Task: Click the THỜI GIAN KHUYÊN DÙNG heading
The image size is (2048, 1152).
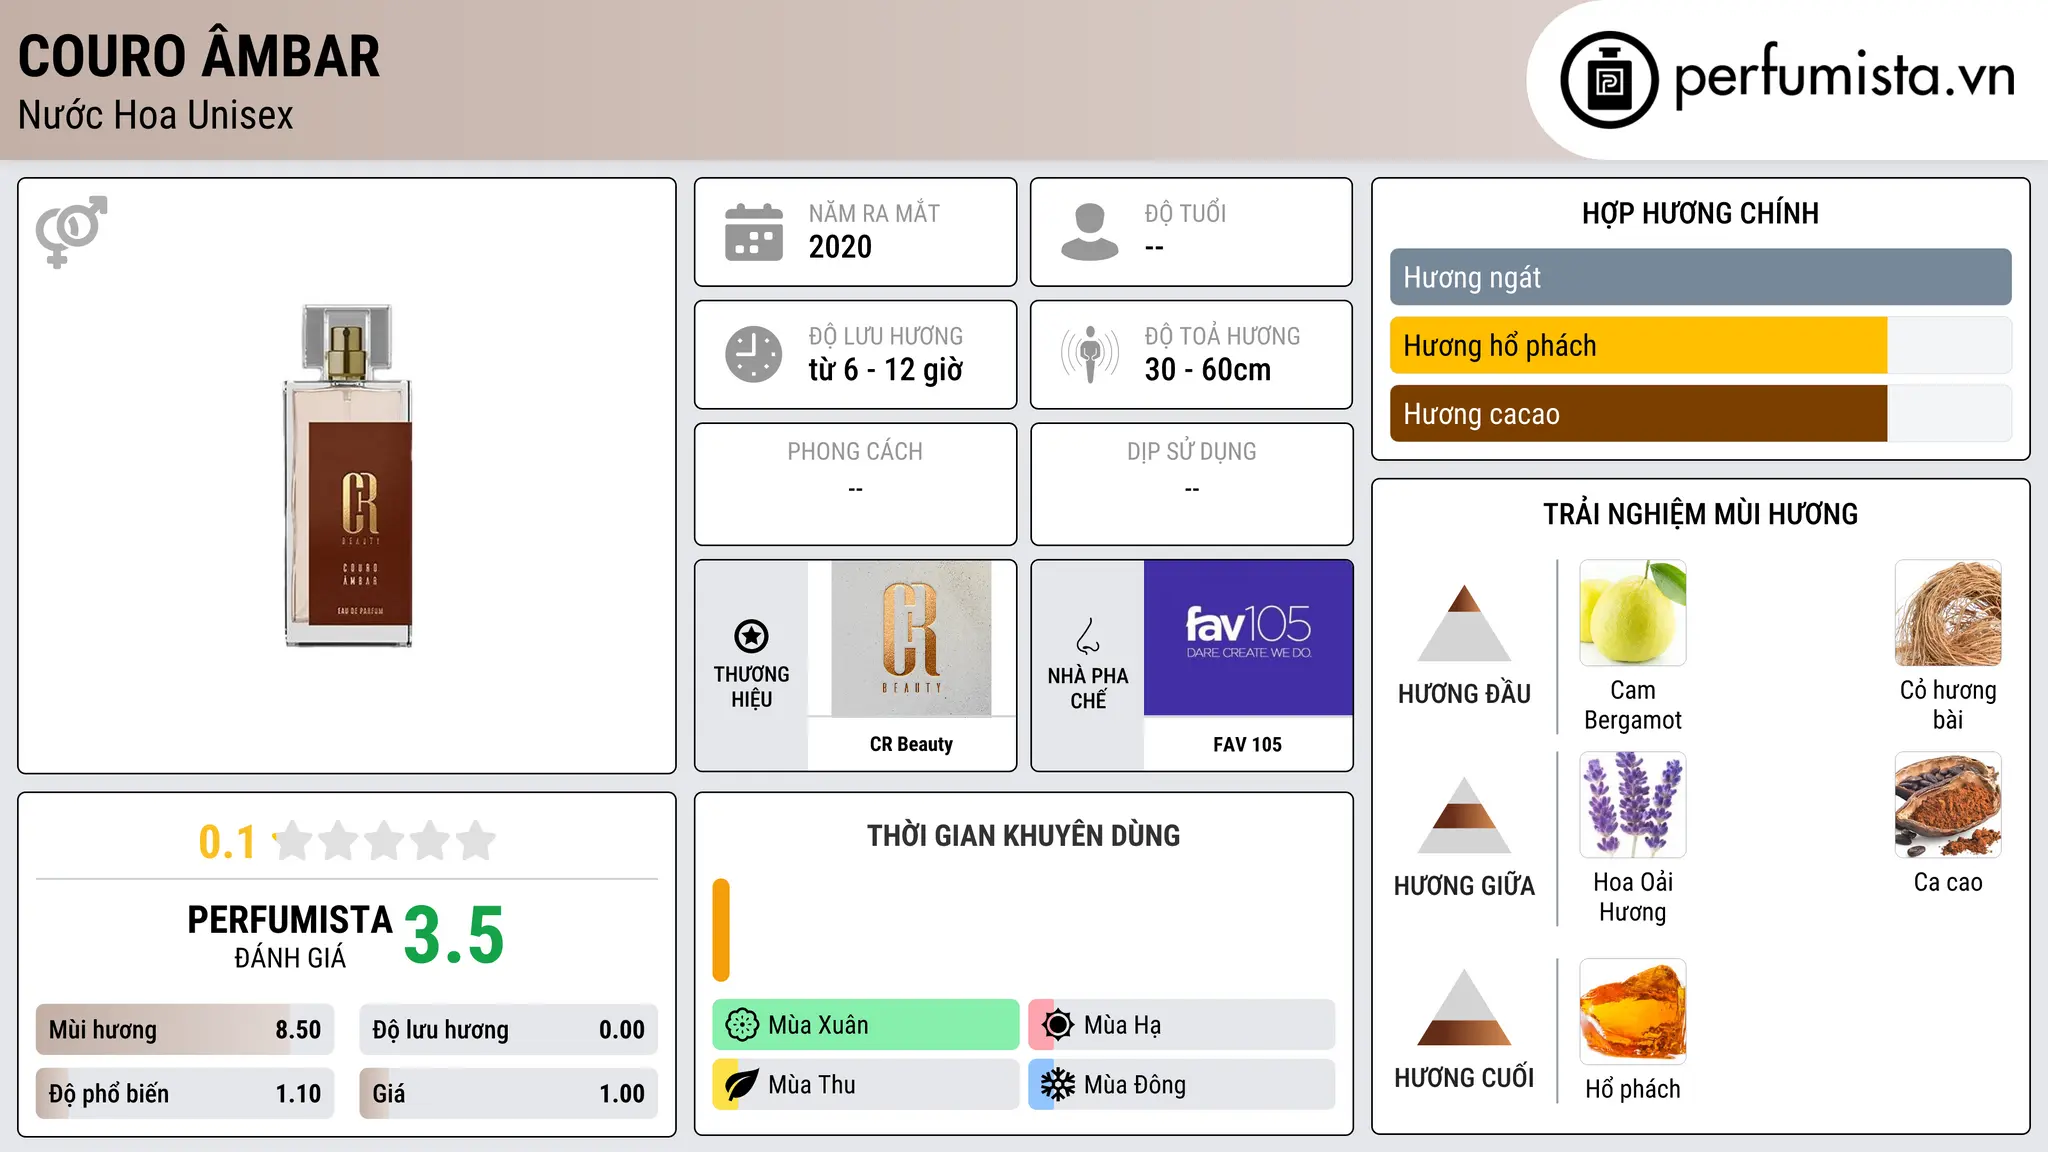Action: point(1023,836)
